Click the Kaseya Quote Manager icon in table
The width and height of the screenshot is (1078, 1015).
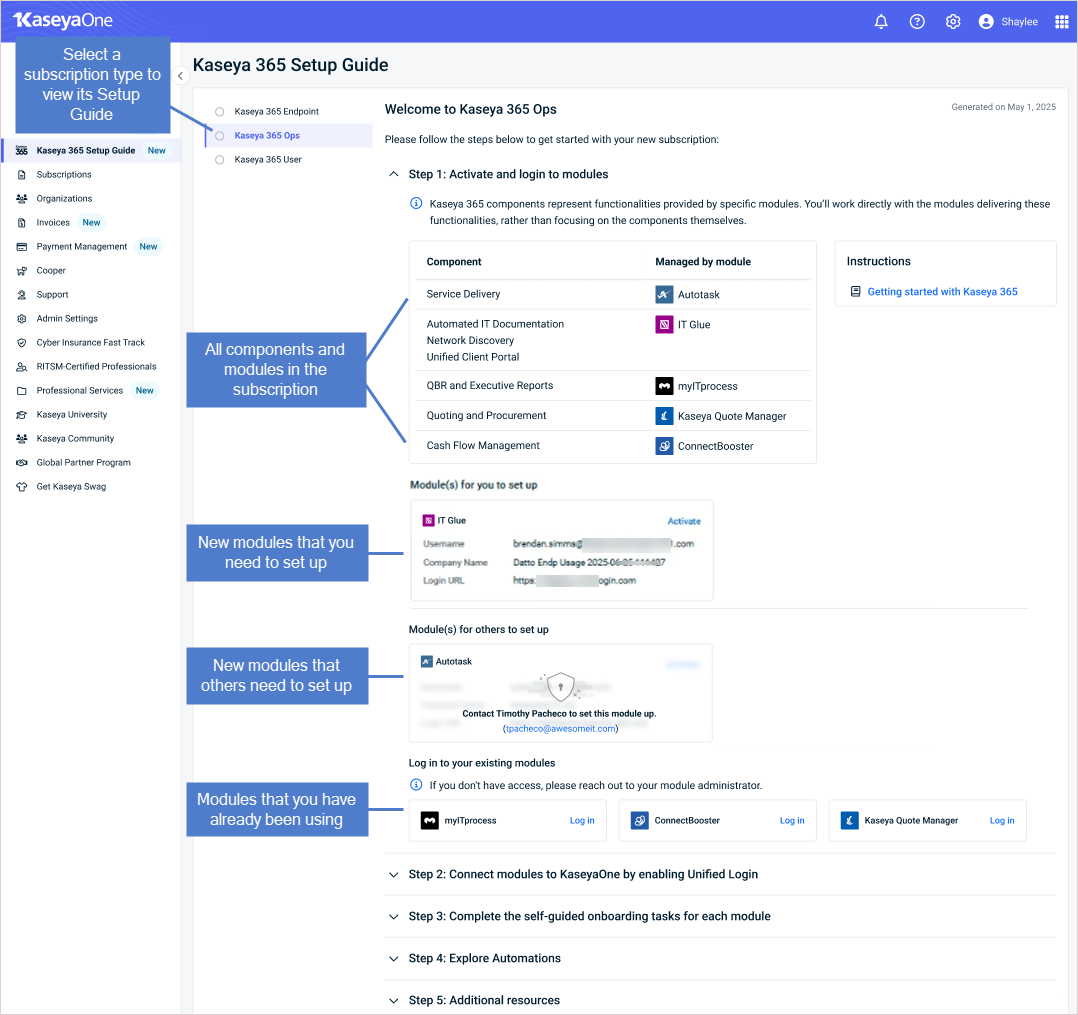[x=664, y=416]
